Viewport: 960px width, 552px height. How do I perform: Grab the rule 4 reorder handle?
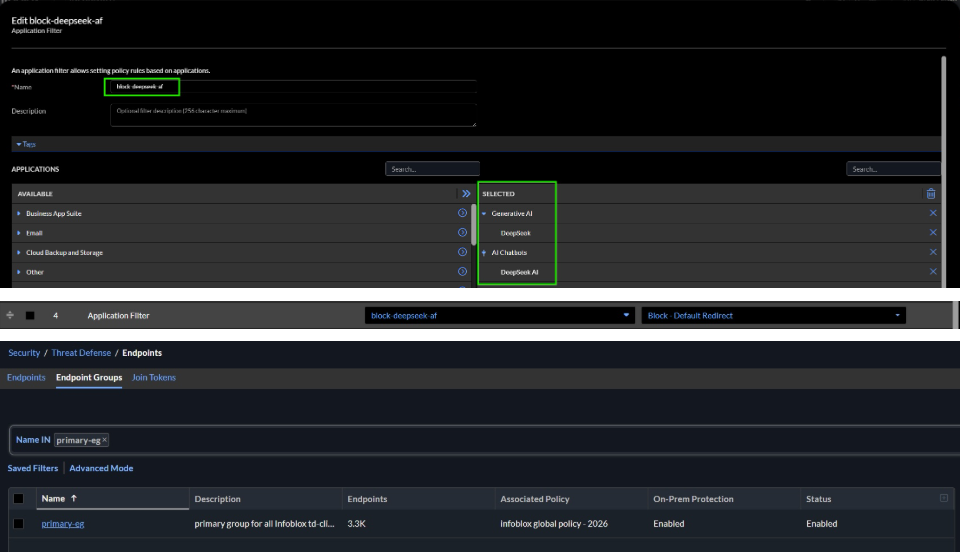pyautogui.click(x=10, y=315)
